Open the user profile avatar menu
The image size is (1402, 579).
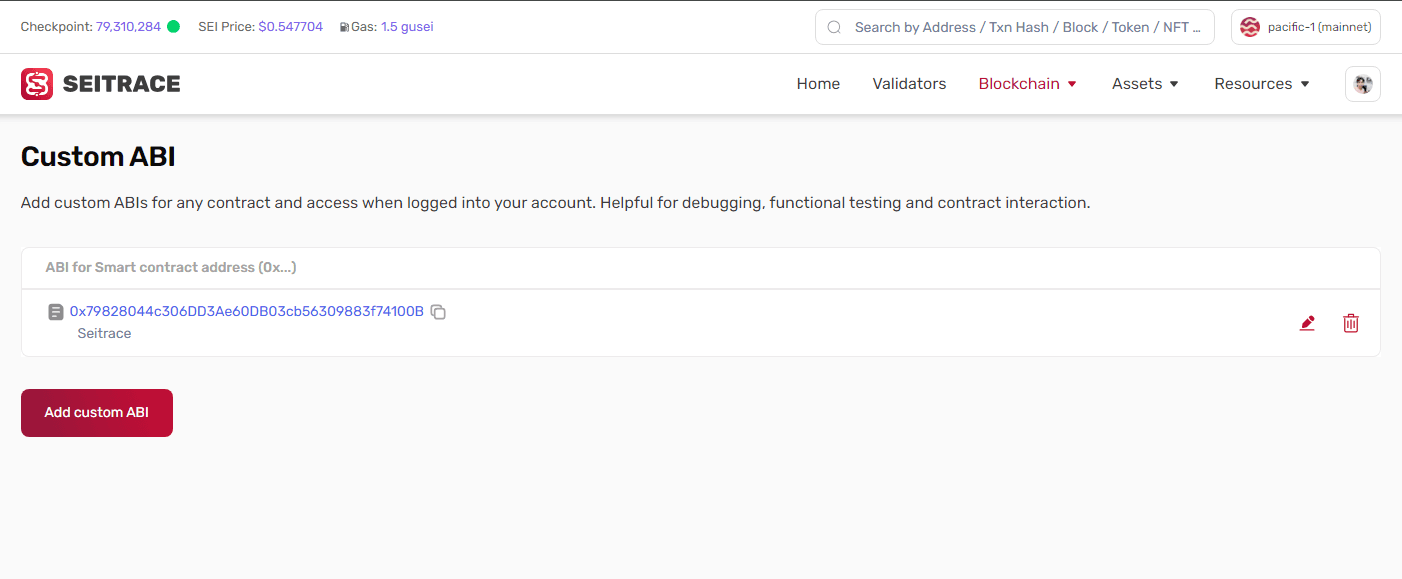1362,84
